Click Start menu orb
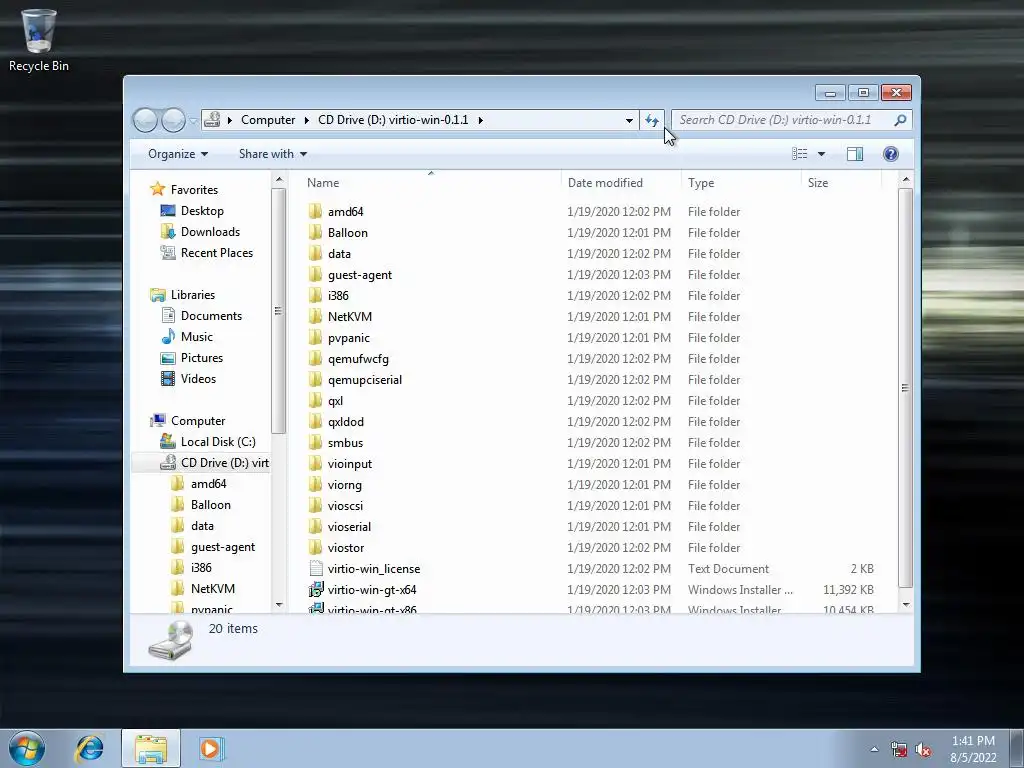This screenshot has width=1024, height=768. click(27, 748)
